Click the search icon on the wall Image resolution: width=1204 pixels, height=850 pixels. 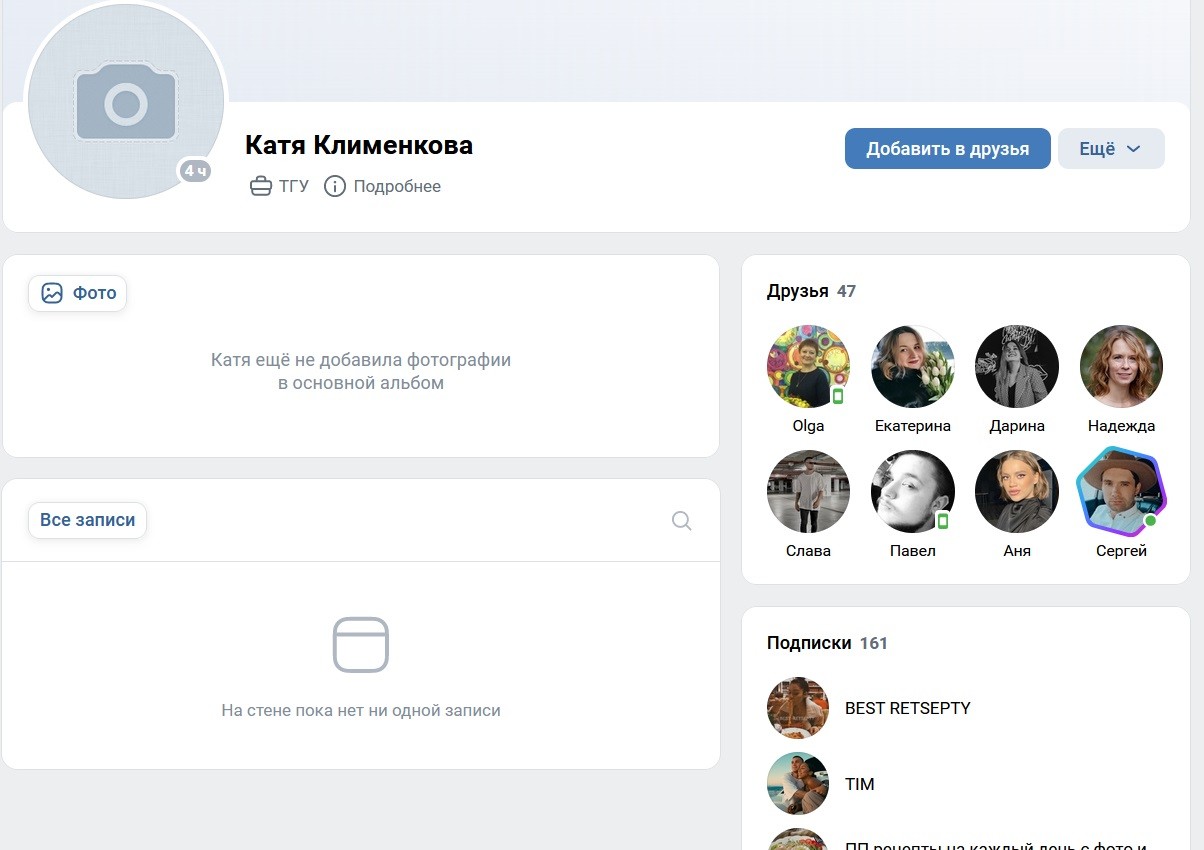tap(682, 520)
